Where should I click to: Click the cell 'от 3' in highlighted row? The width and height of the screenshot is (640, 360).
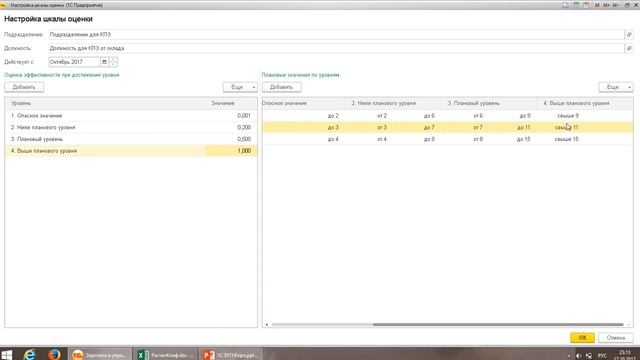[x=382, y=127]
